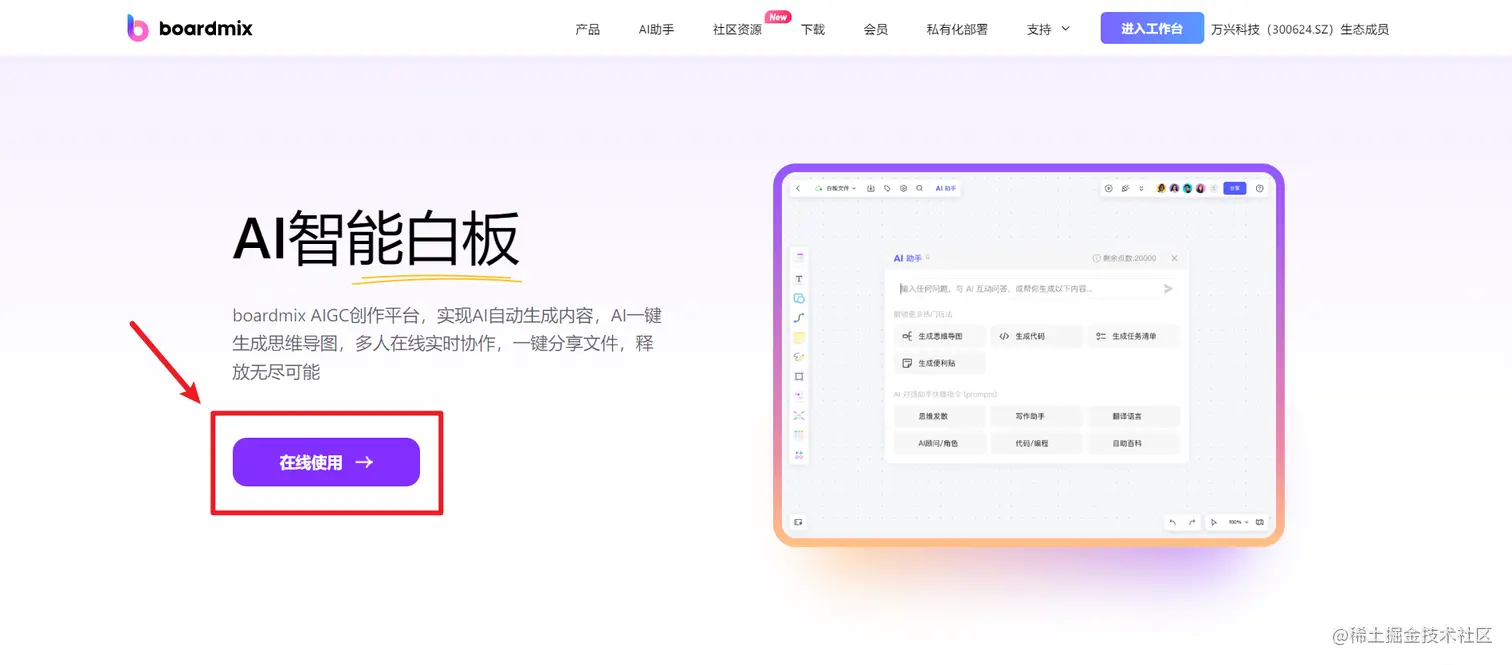Select the kanban columns tool icon
This screenshot has width=1512, height=665.
point(799,435)
